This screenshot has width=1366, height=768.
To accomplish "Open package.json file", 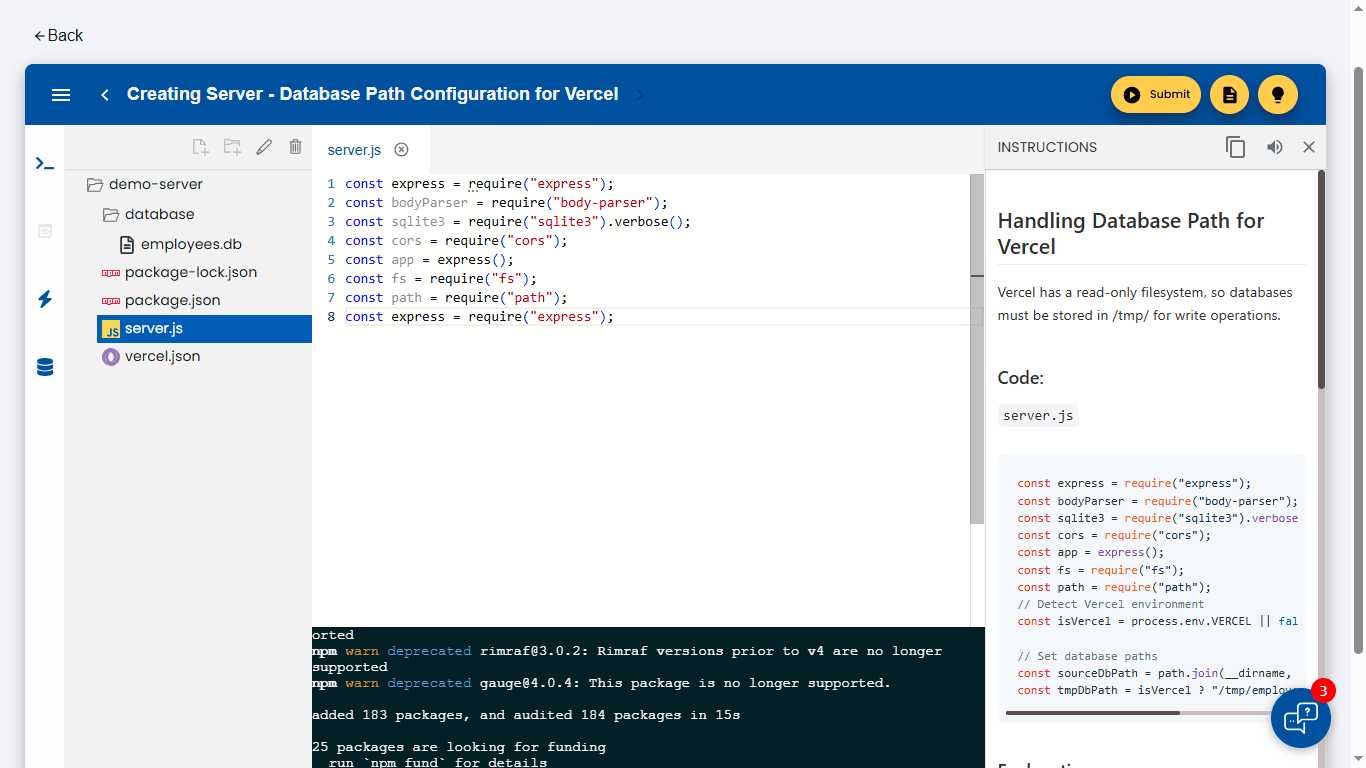I will click(x=161, y=300).
